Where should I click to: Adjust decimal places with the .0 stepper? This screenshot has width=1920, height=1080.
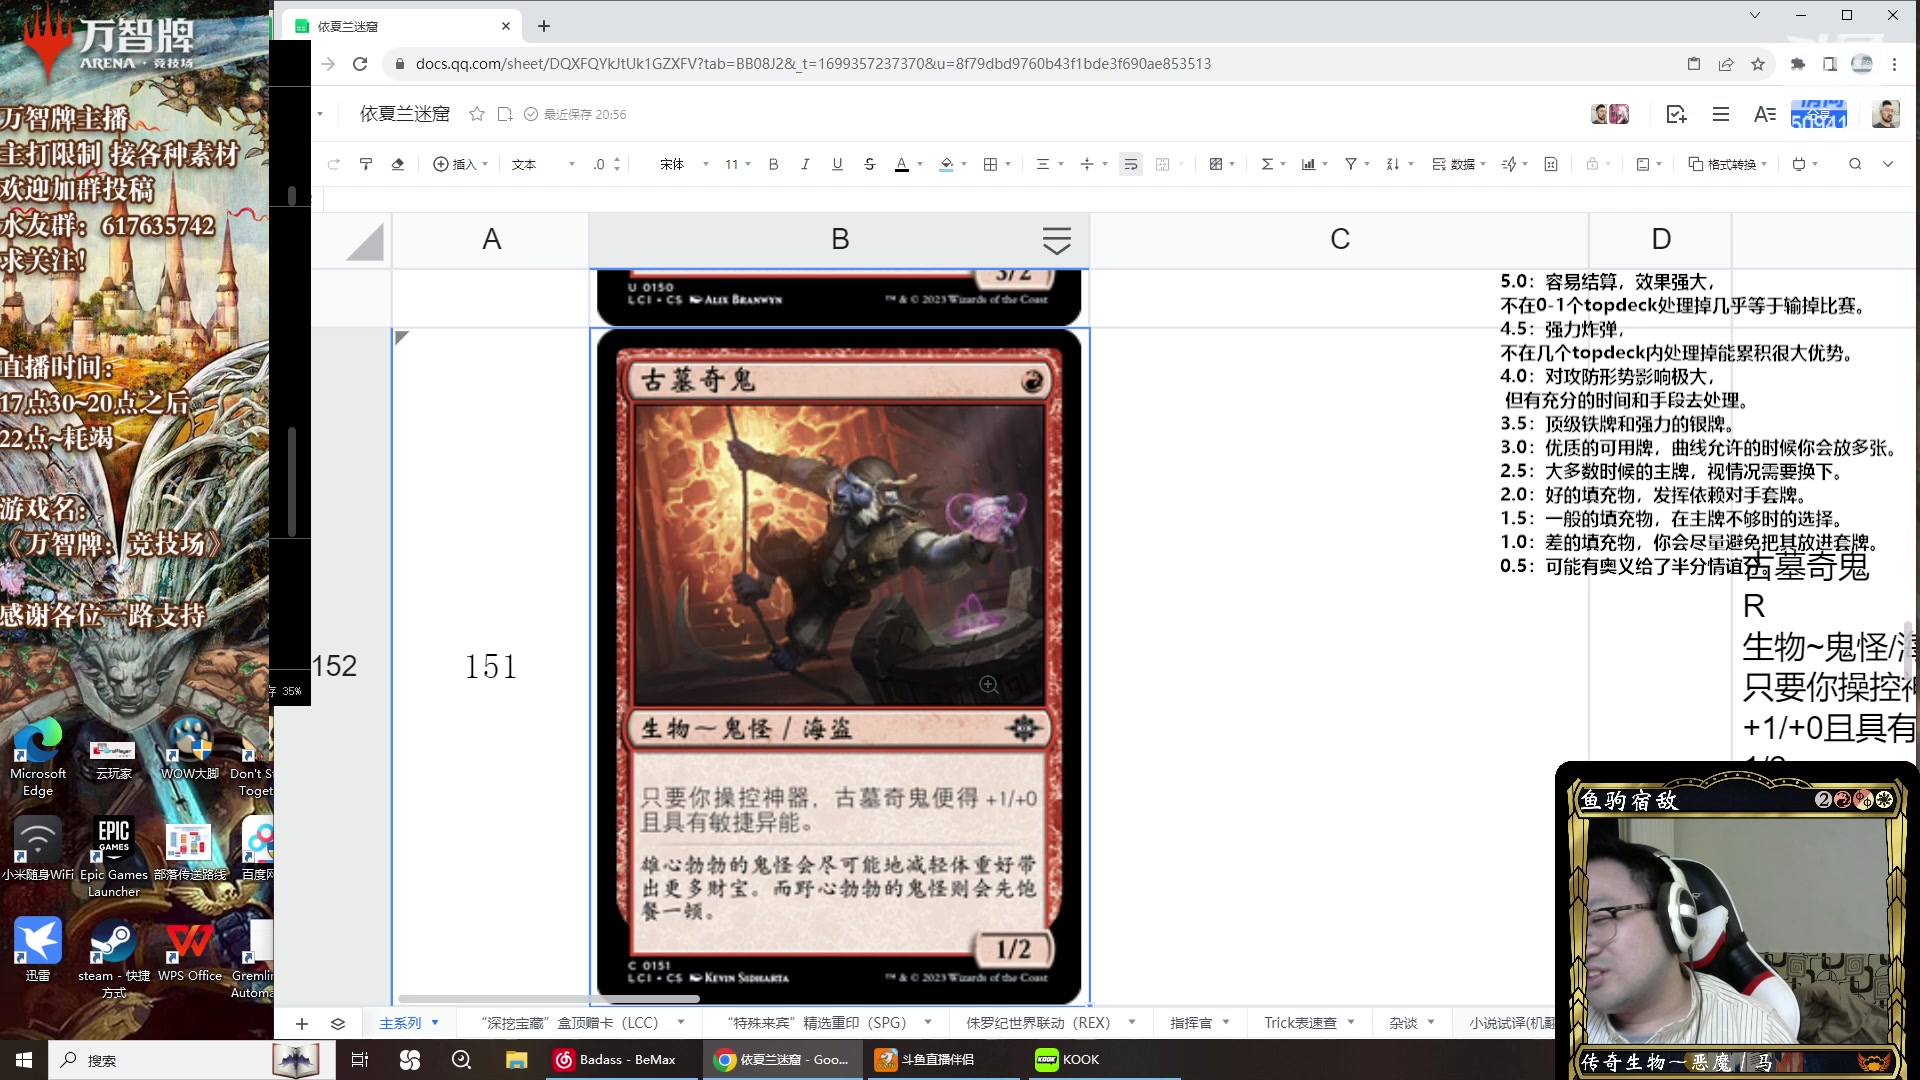point(607,164)
